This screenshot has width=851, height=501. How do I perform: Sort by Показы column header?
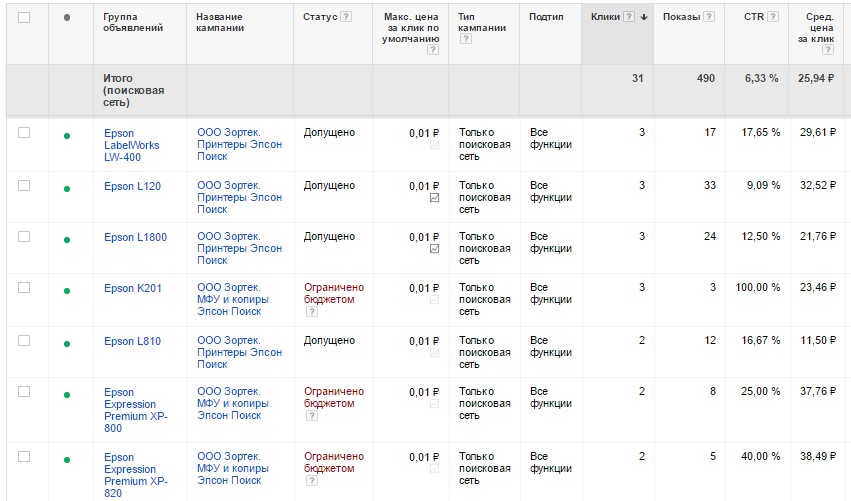(682, 17)
